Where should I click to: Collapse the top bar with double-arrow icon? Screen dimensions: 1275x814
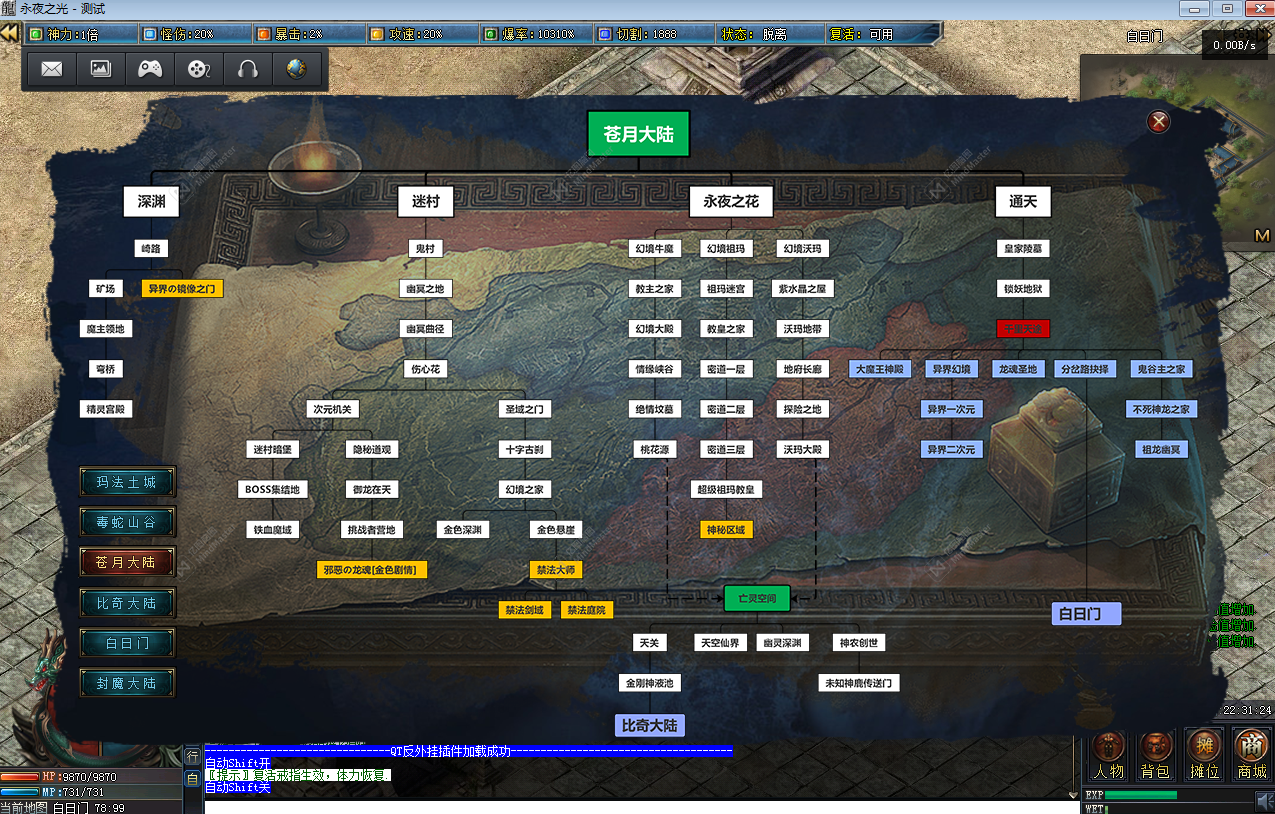[x=10, y=33]
